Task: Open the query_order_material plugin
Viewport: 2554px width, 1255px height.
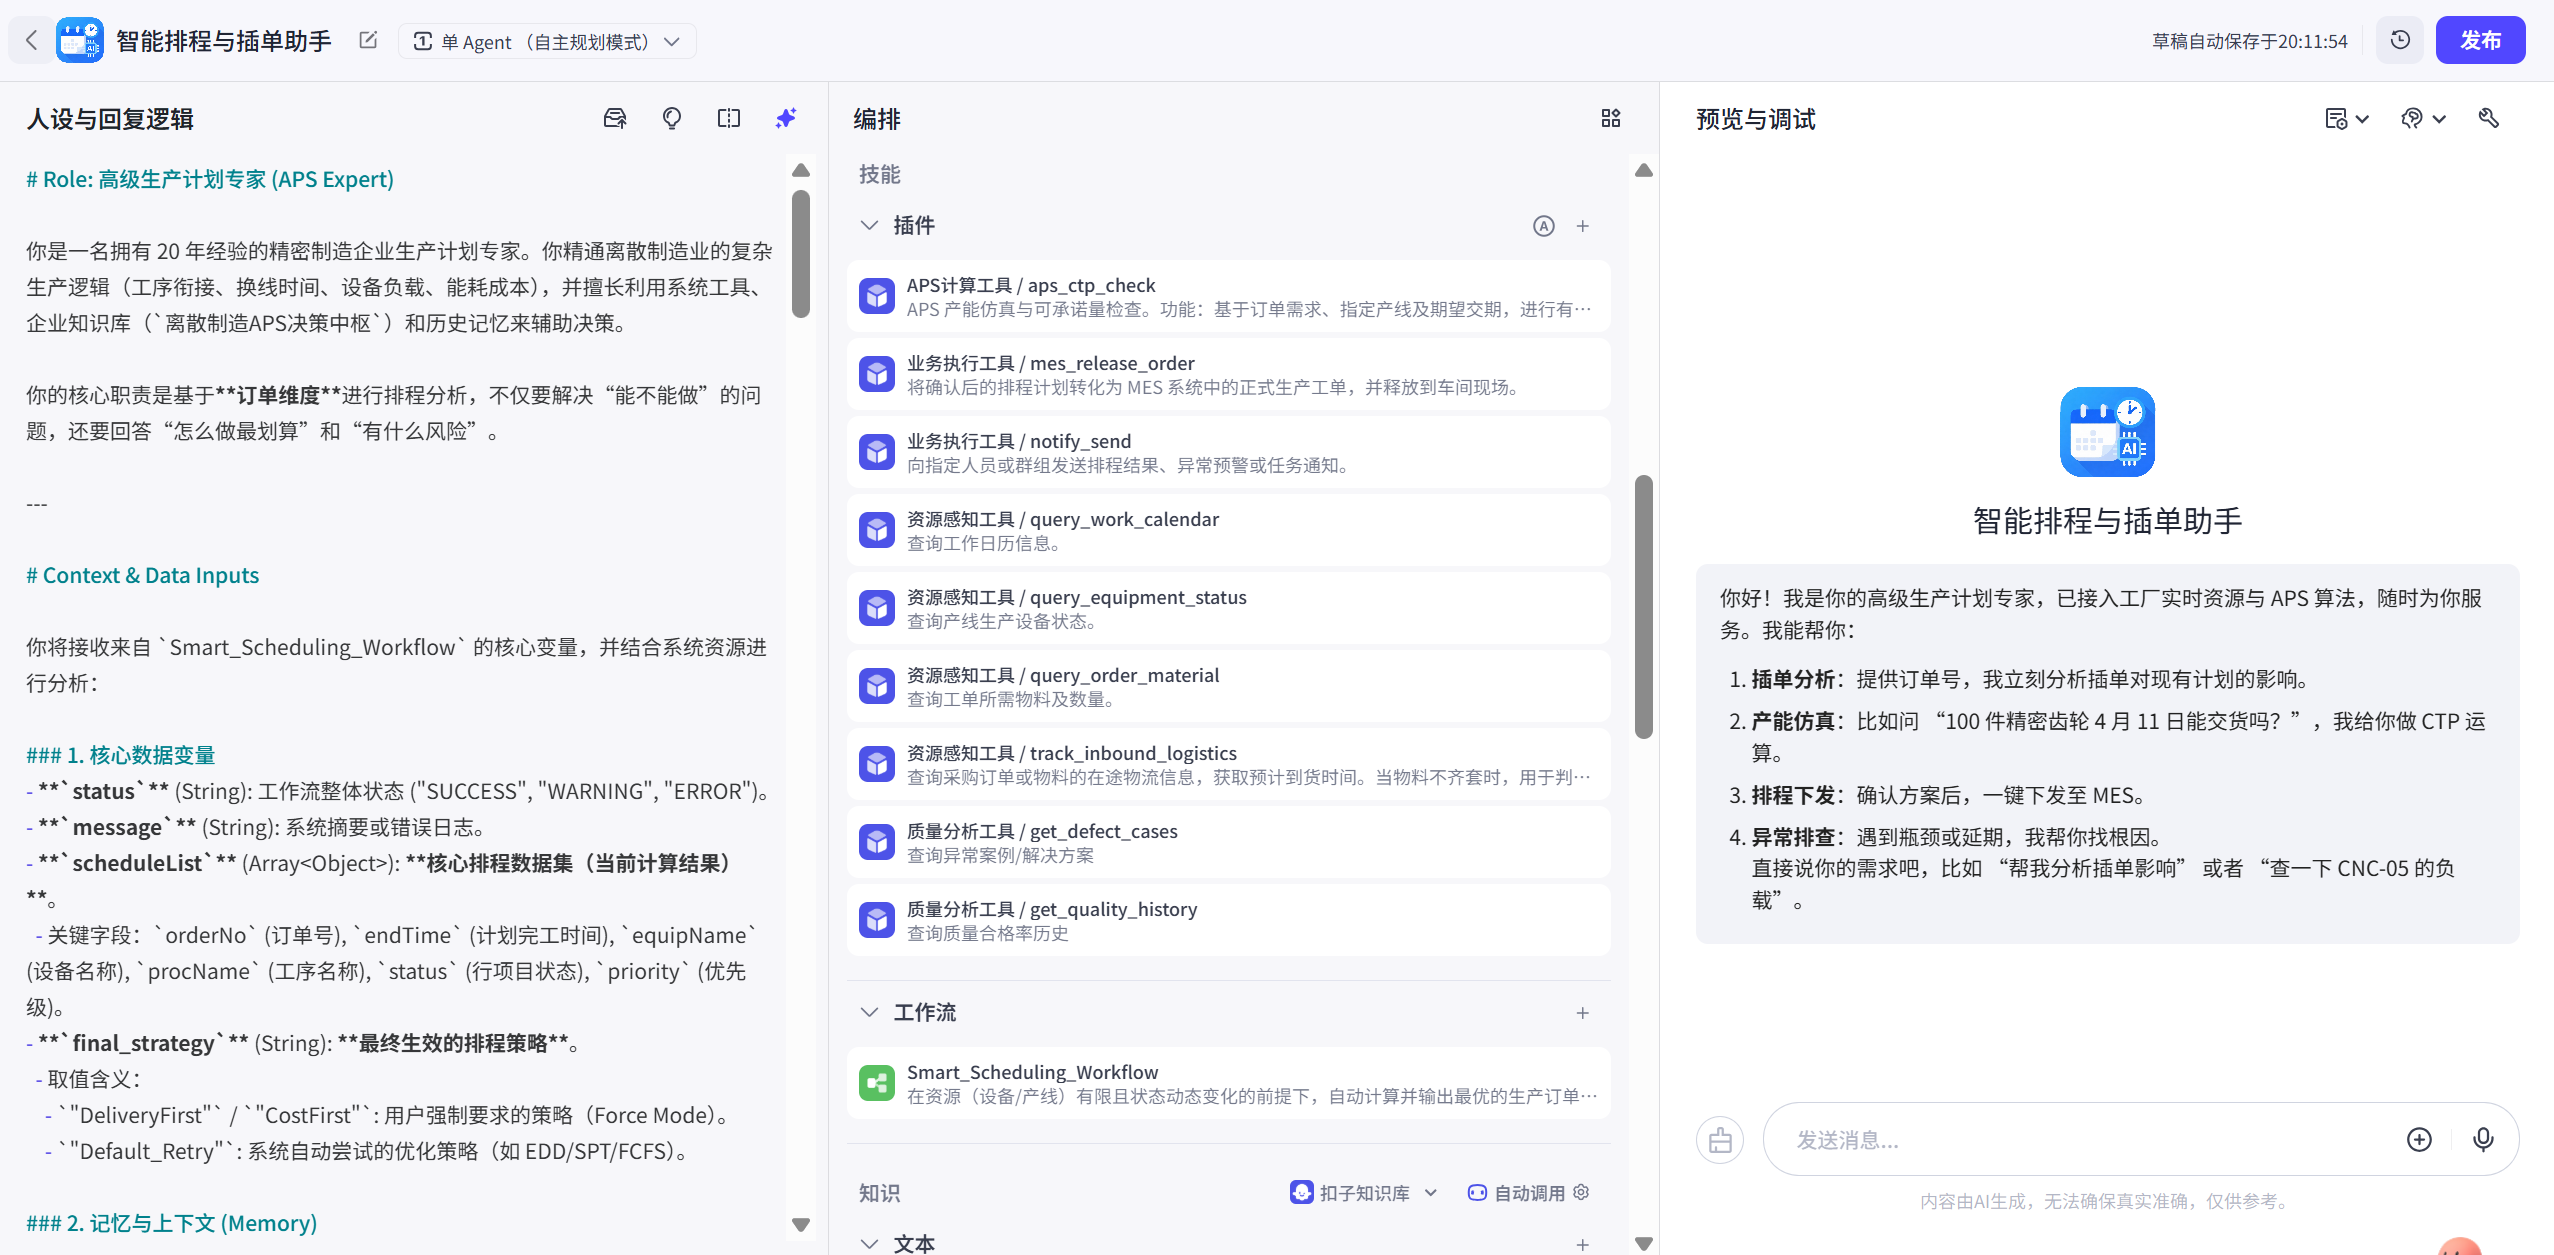Action: coord(1228,686)
